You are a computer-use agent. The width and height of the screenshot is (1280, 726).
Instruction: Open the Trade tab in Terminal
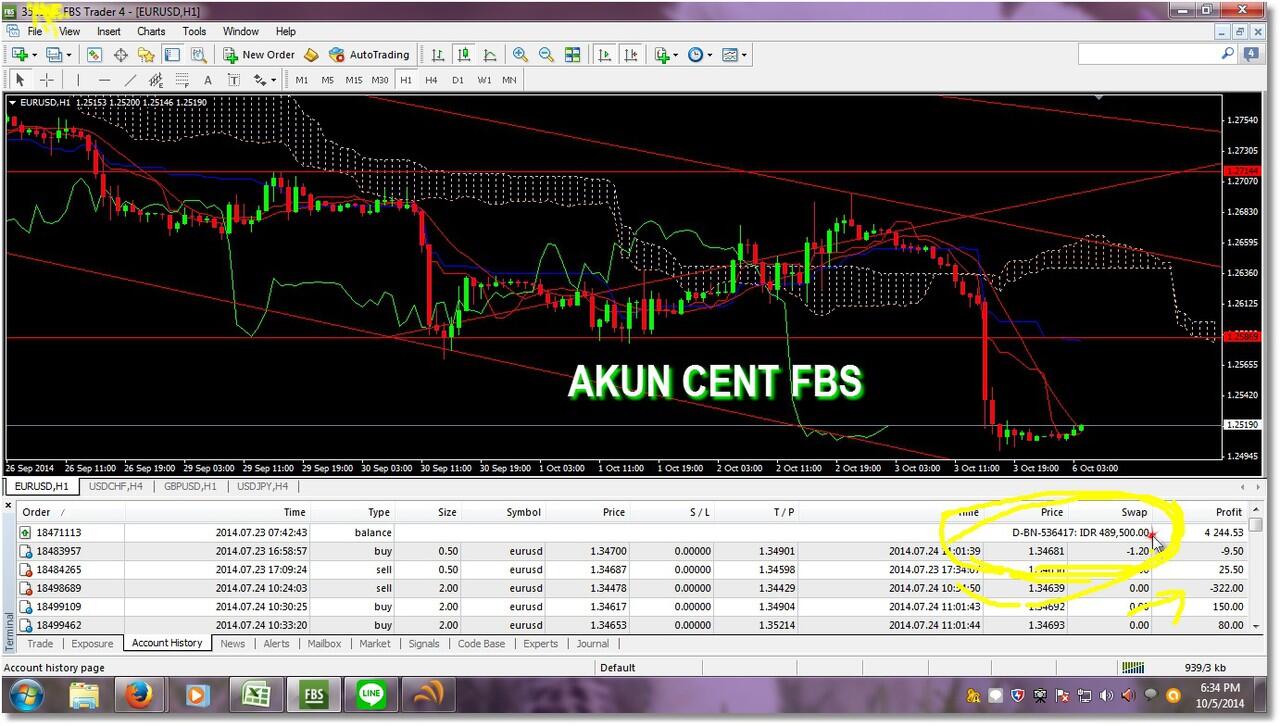pos(40,643)
